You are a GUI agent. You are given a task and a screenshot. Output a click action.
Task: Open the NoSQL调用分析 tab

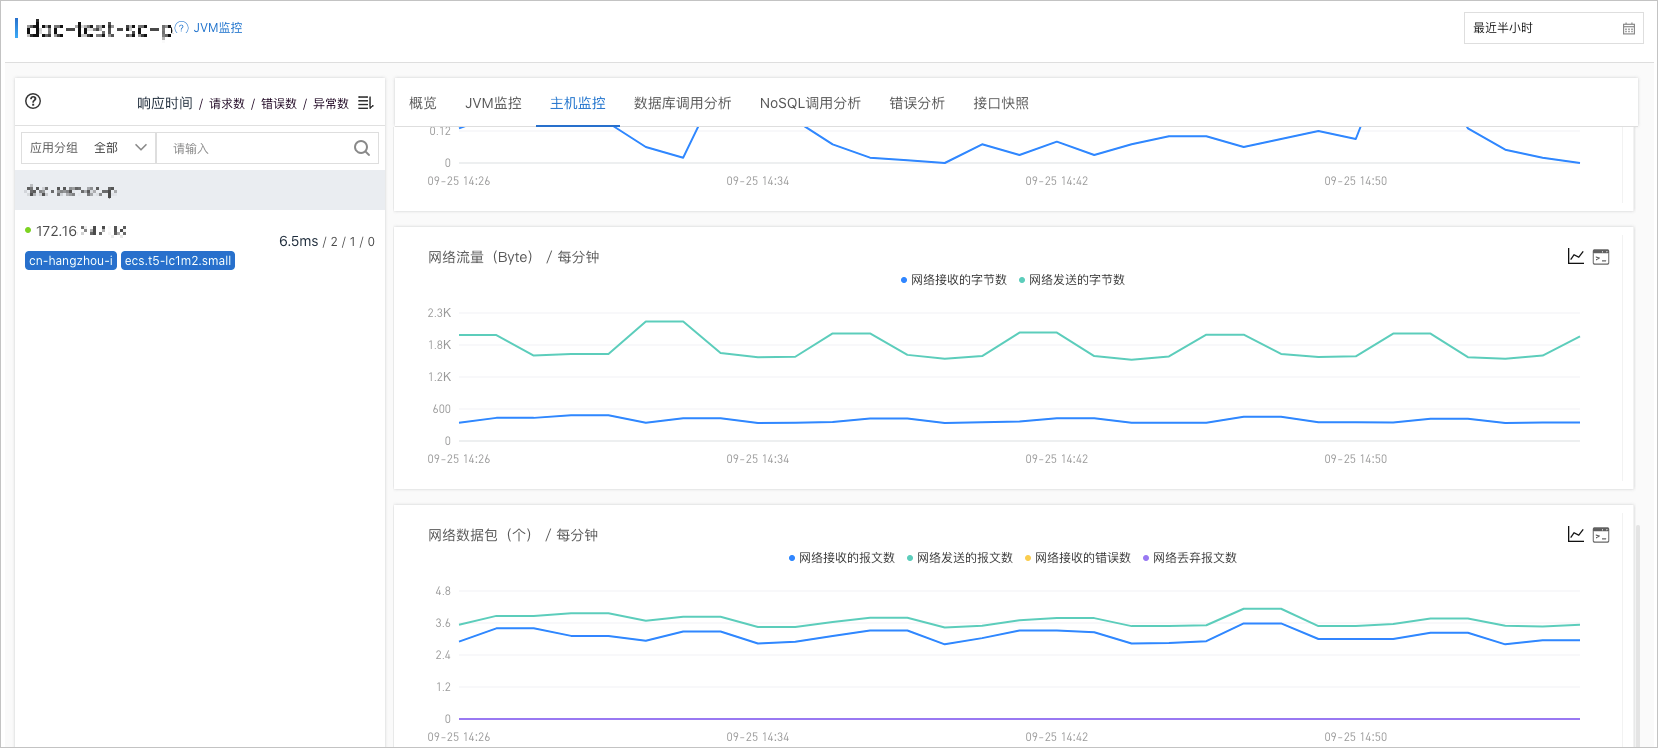(810, 103)
